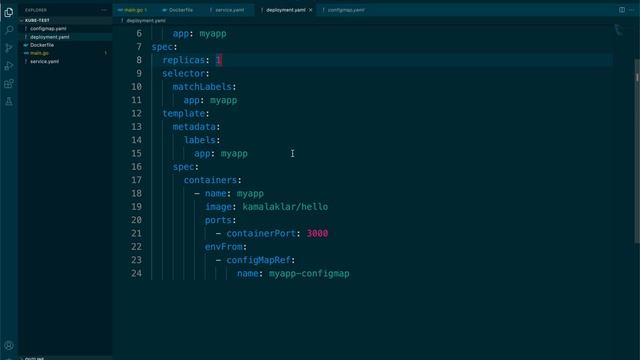This screenshot has height=360, width=640.
Task: Open the Explorer view in activity bar
Action: [x=9, y=13]
